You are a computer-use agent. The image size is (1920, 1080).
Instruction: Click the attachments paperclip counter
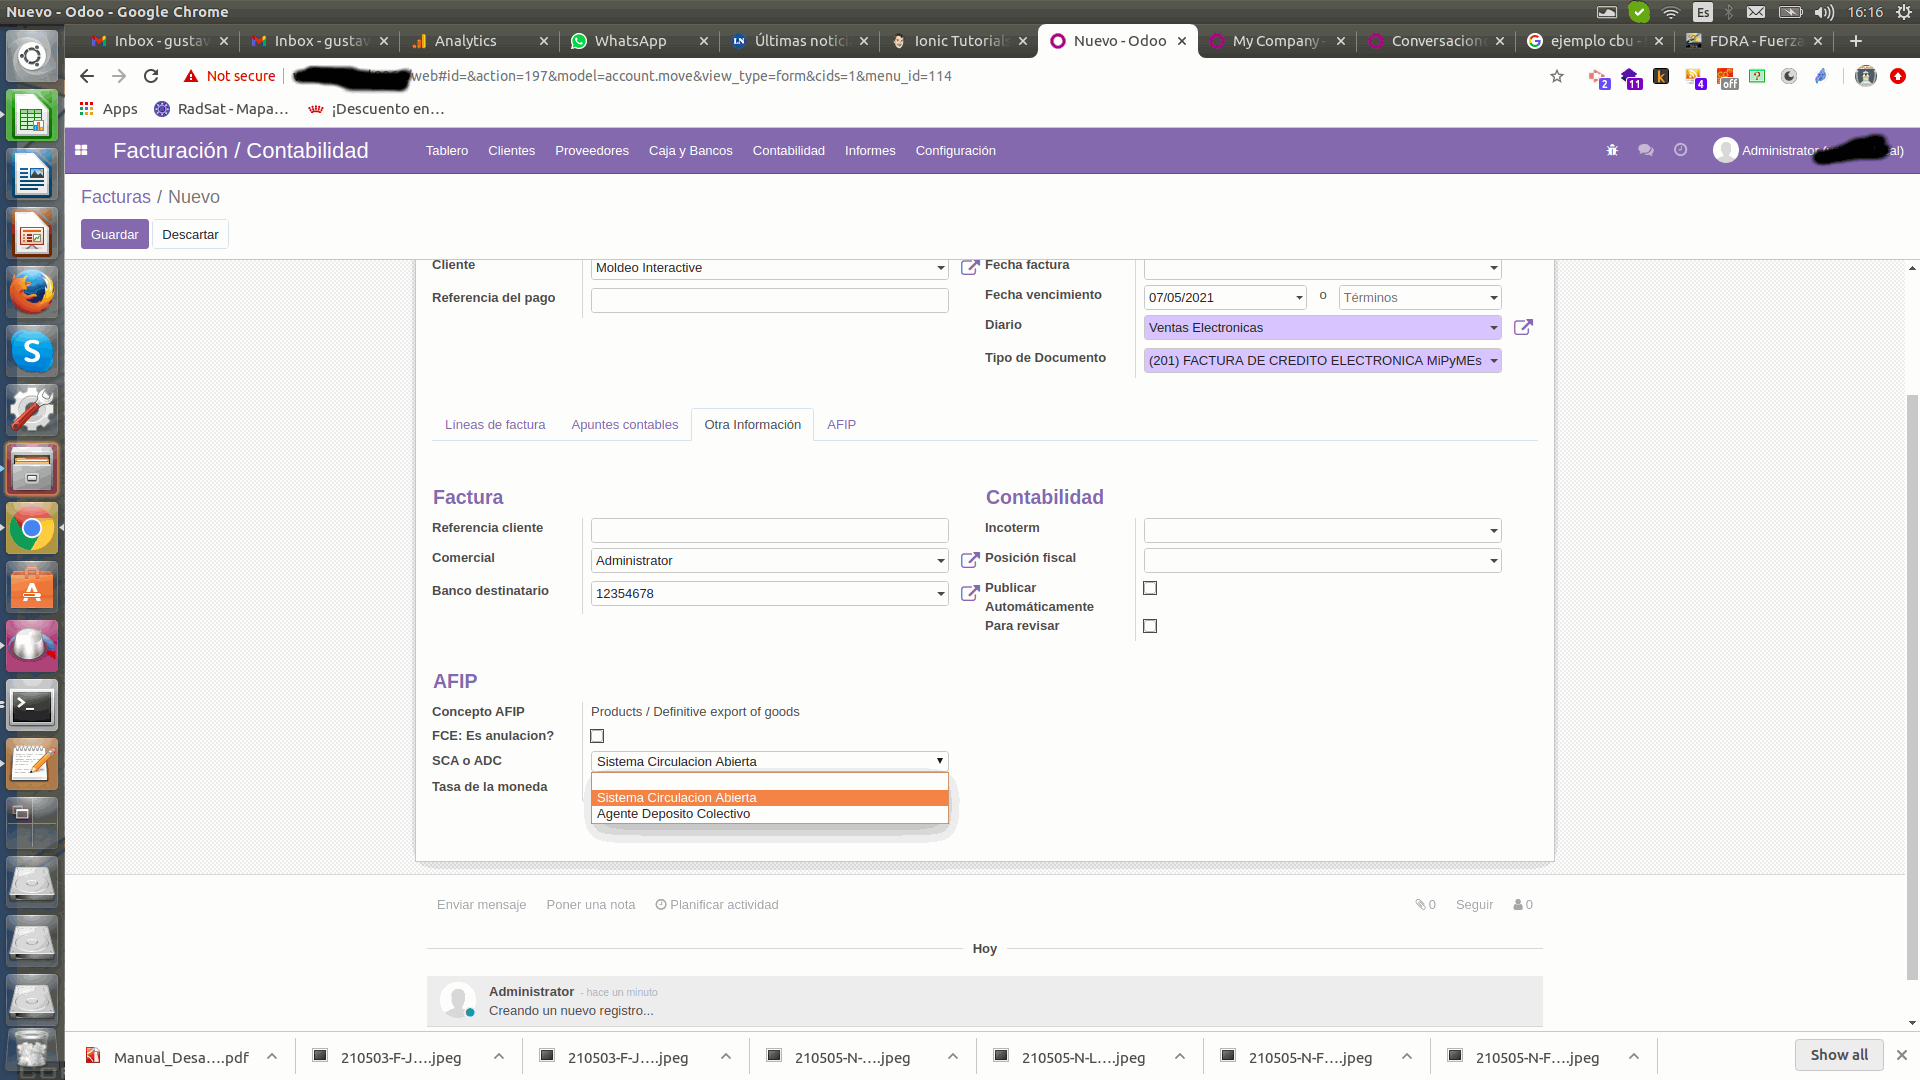tap(1425, 905)
